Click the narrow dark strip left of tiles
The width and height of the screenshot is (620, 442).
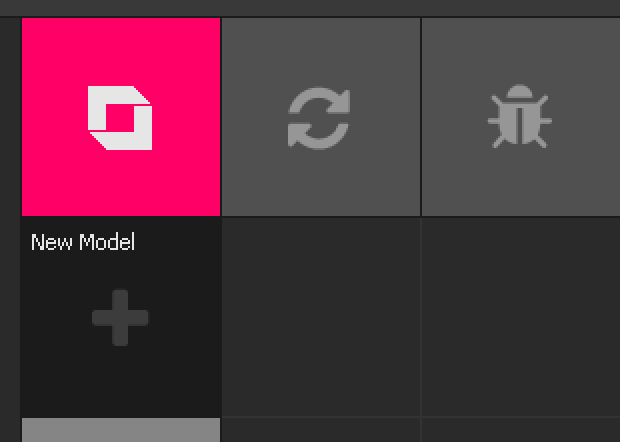click(10, 229)
